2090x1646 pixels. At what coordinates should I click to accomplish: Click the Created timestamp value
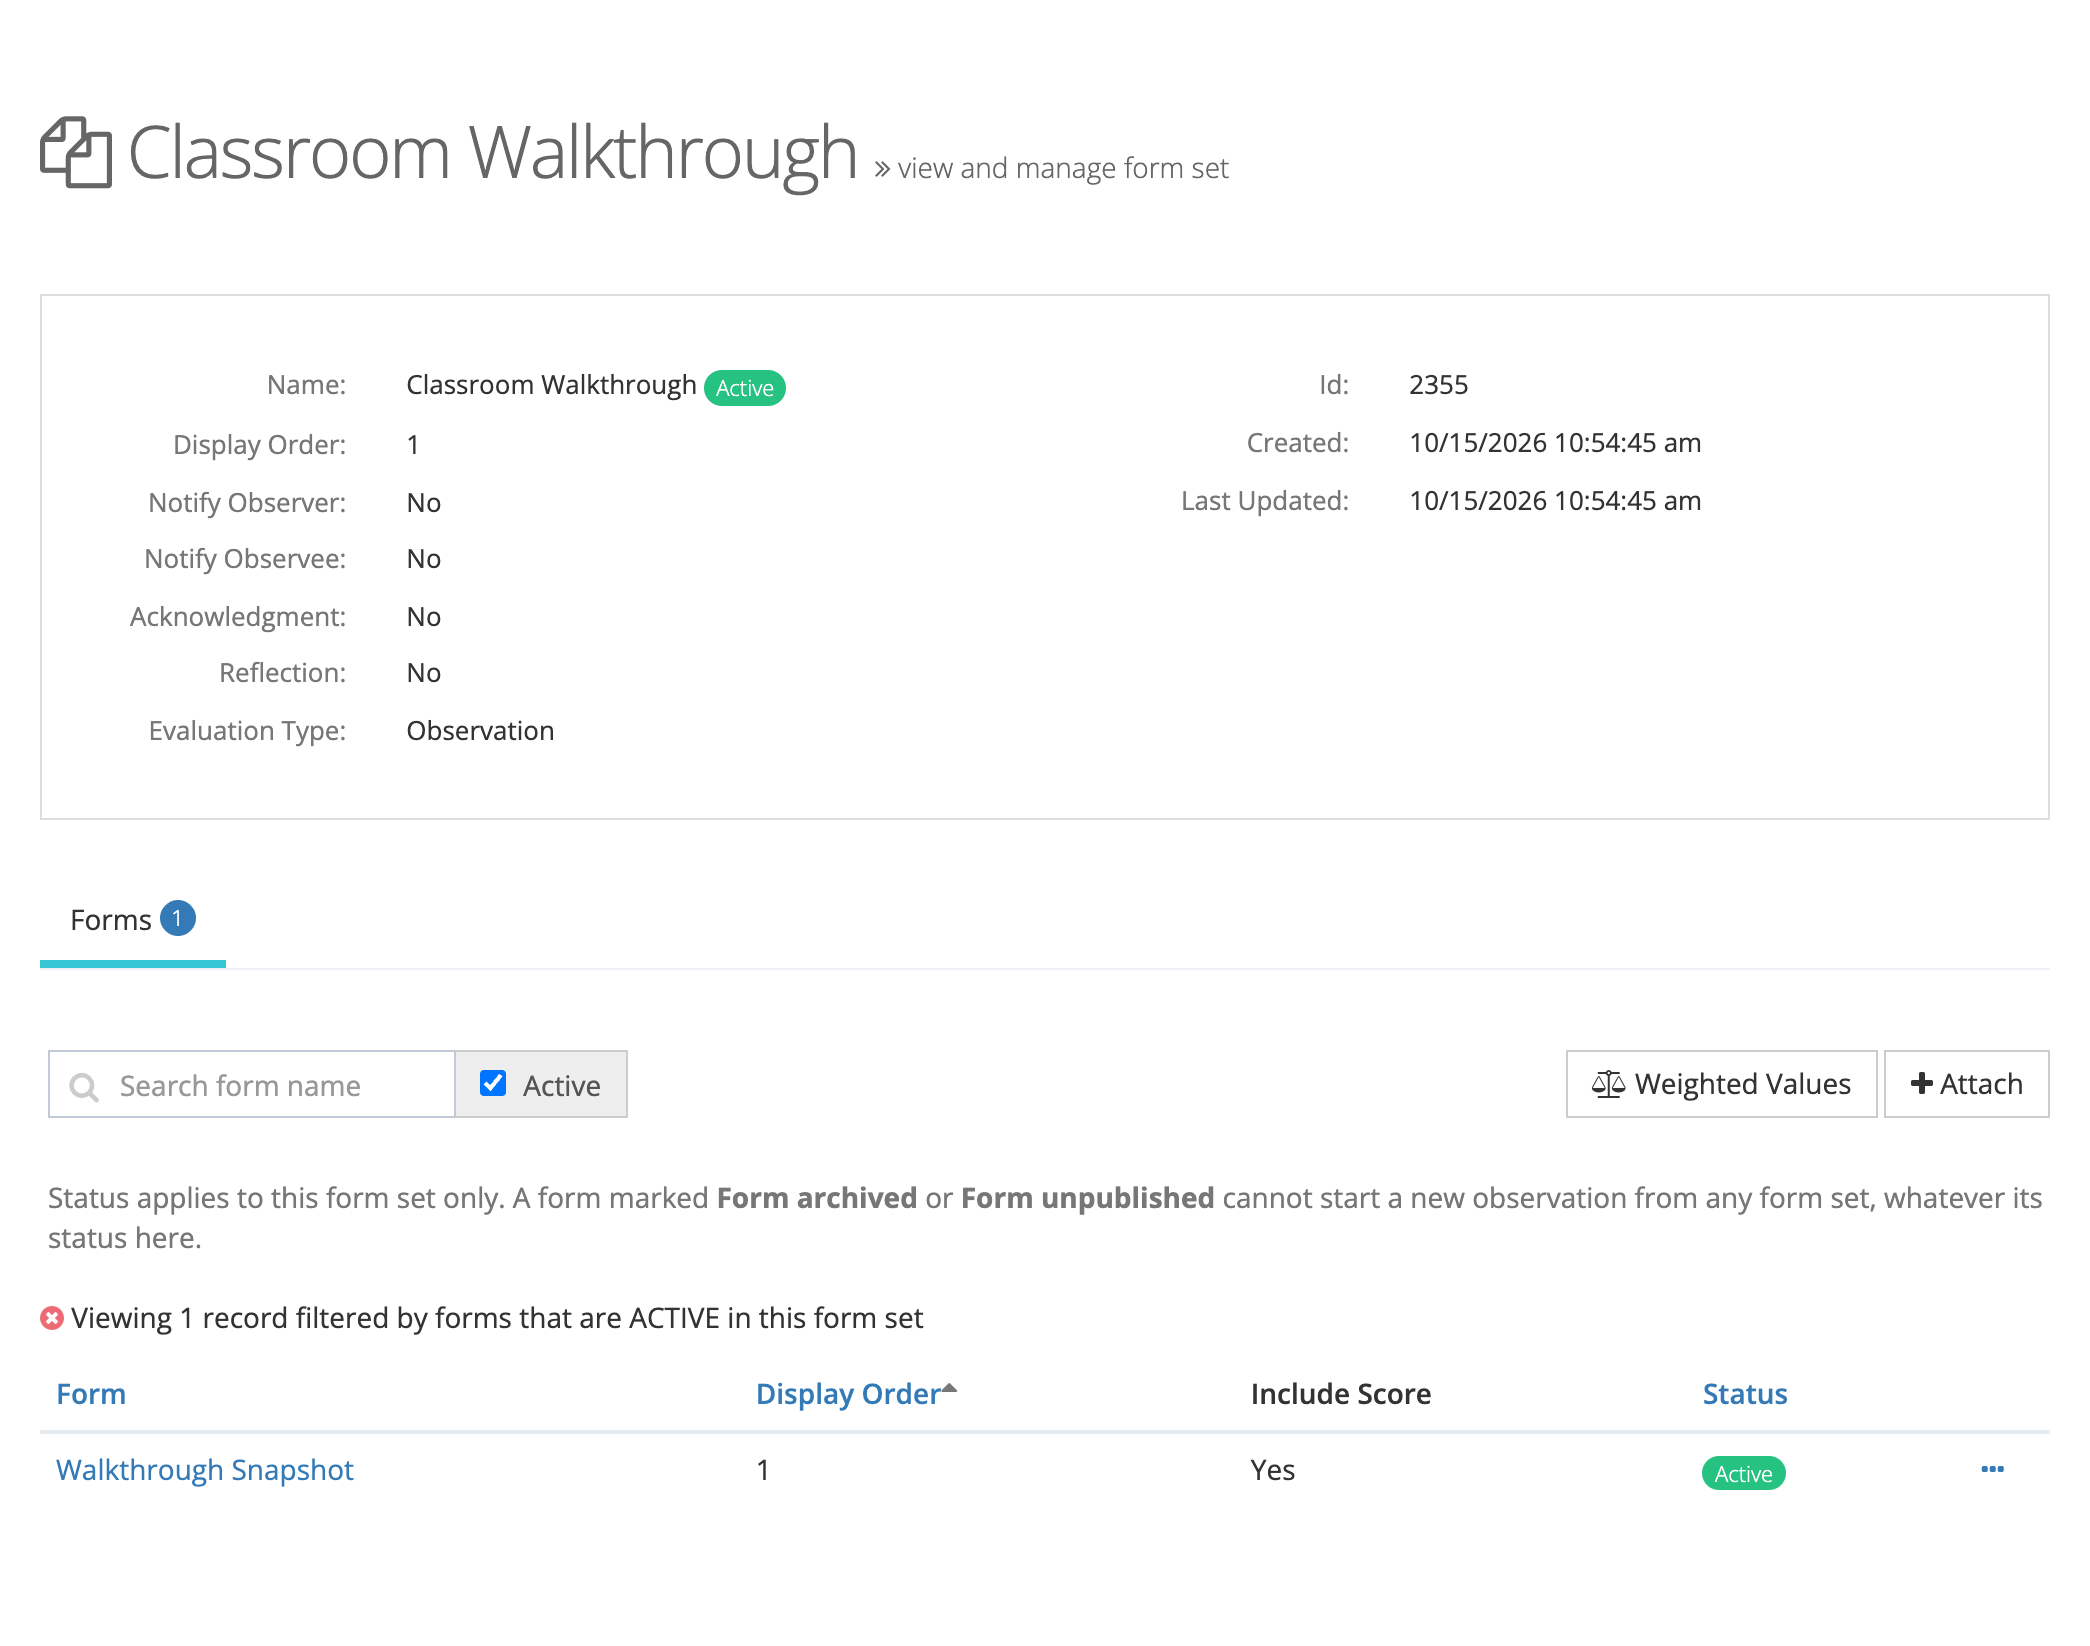[x=1555, y=443]
